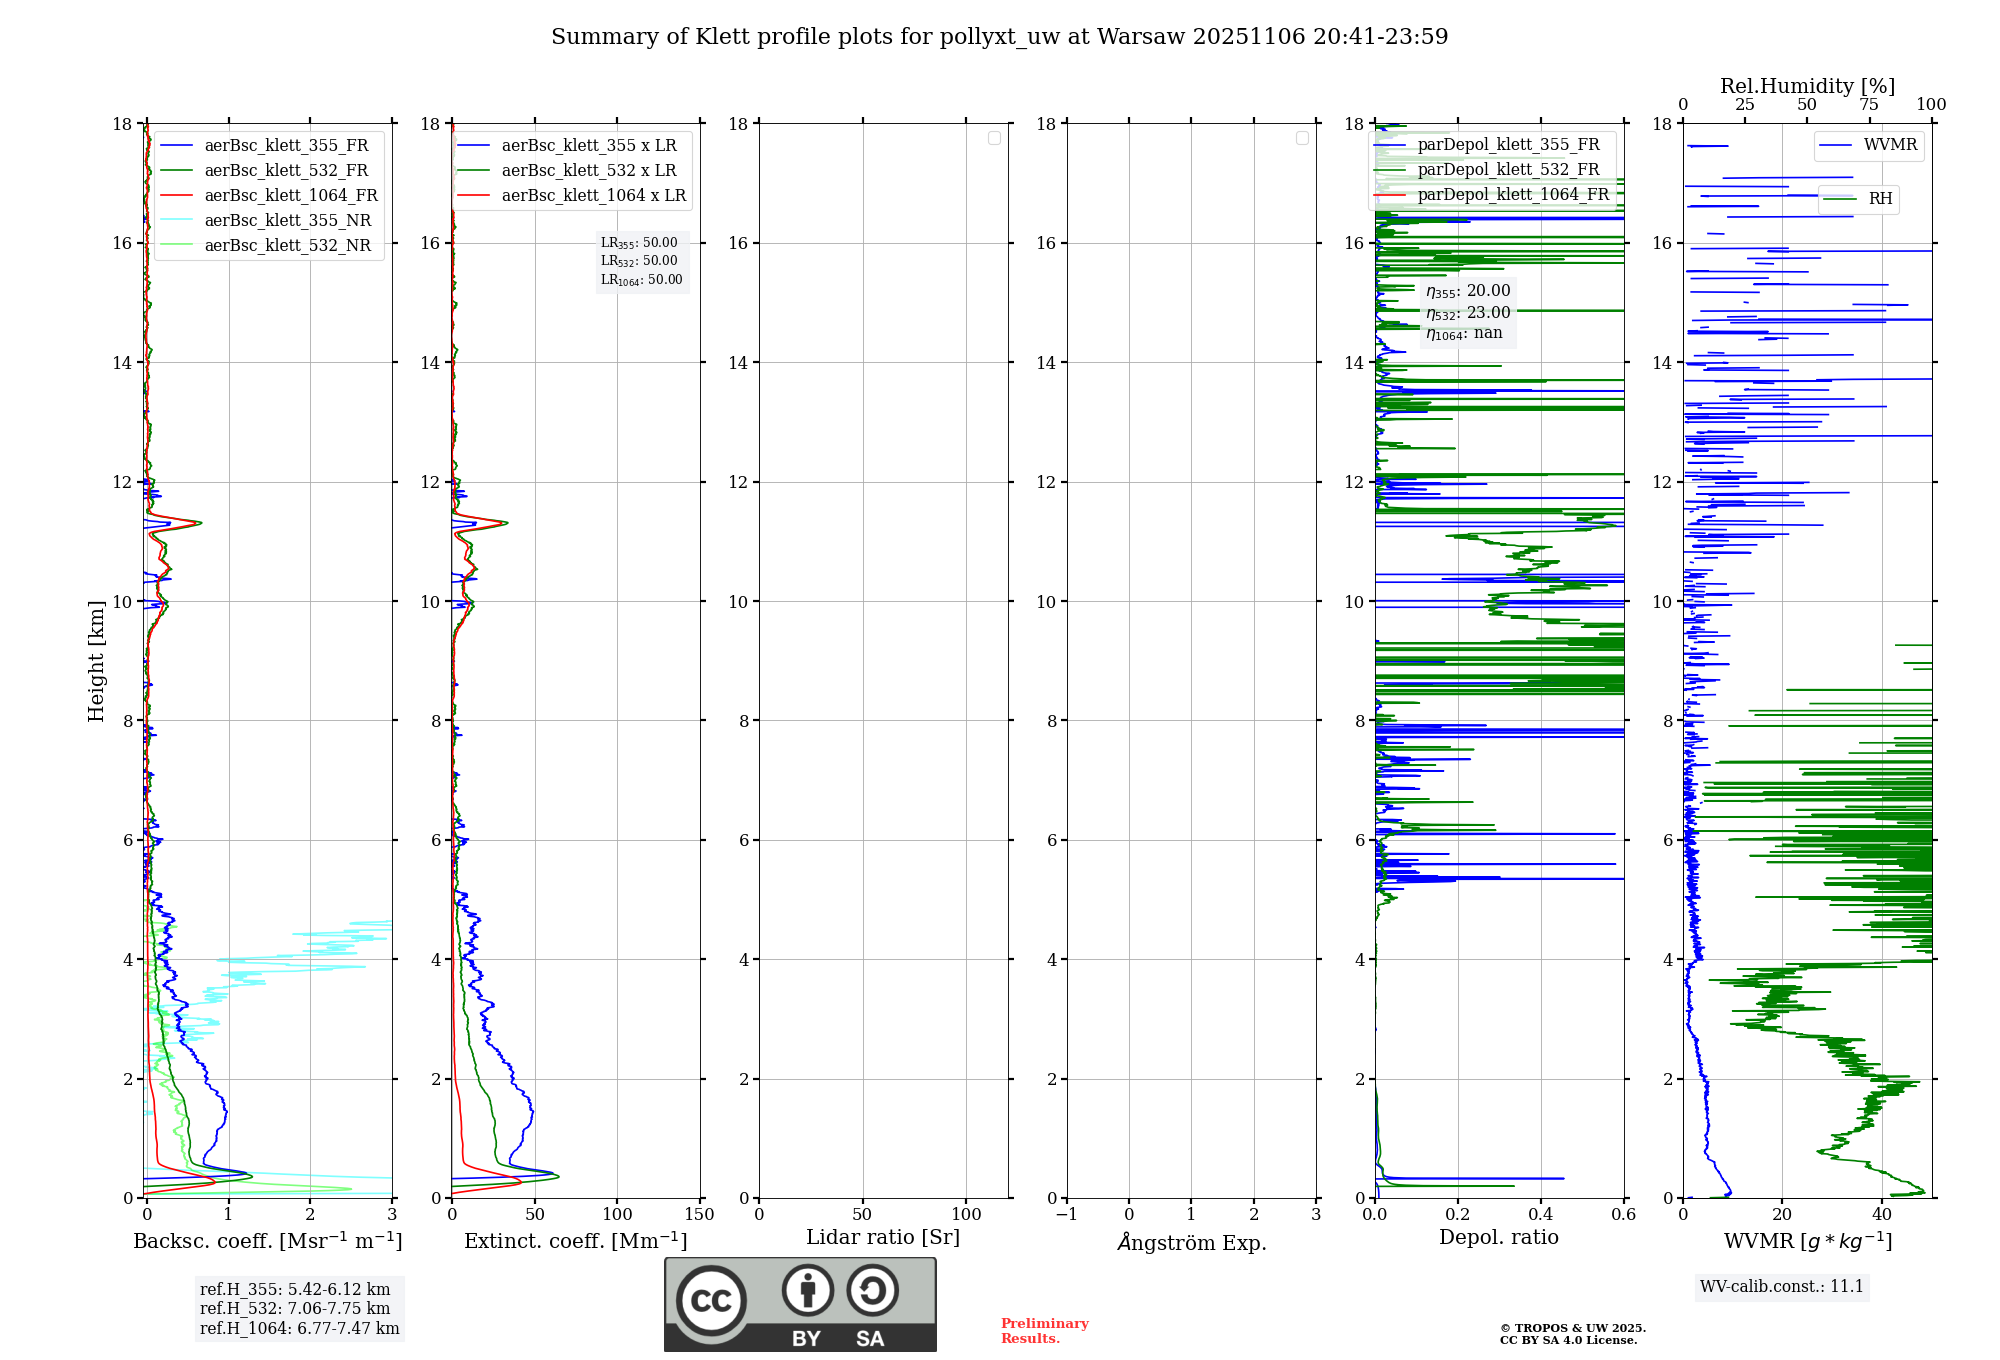Click the aerBsc_klett_1064_FR red legend entry
The height and width of the screenshot is (1360, 2000).
coord(290,196)
